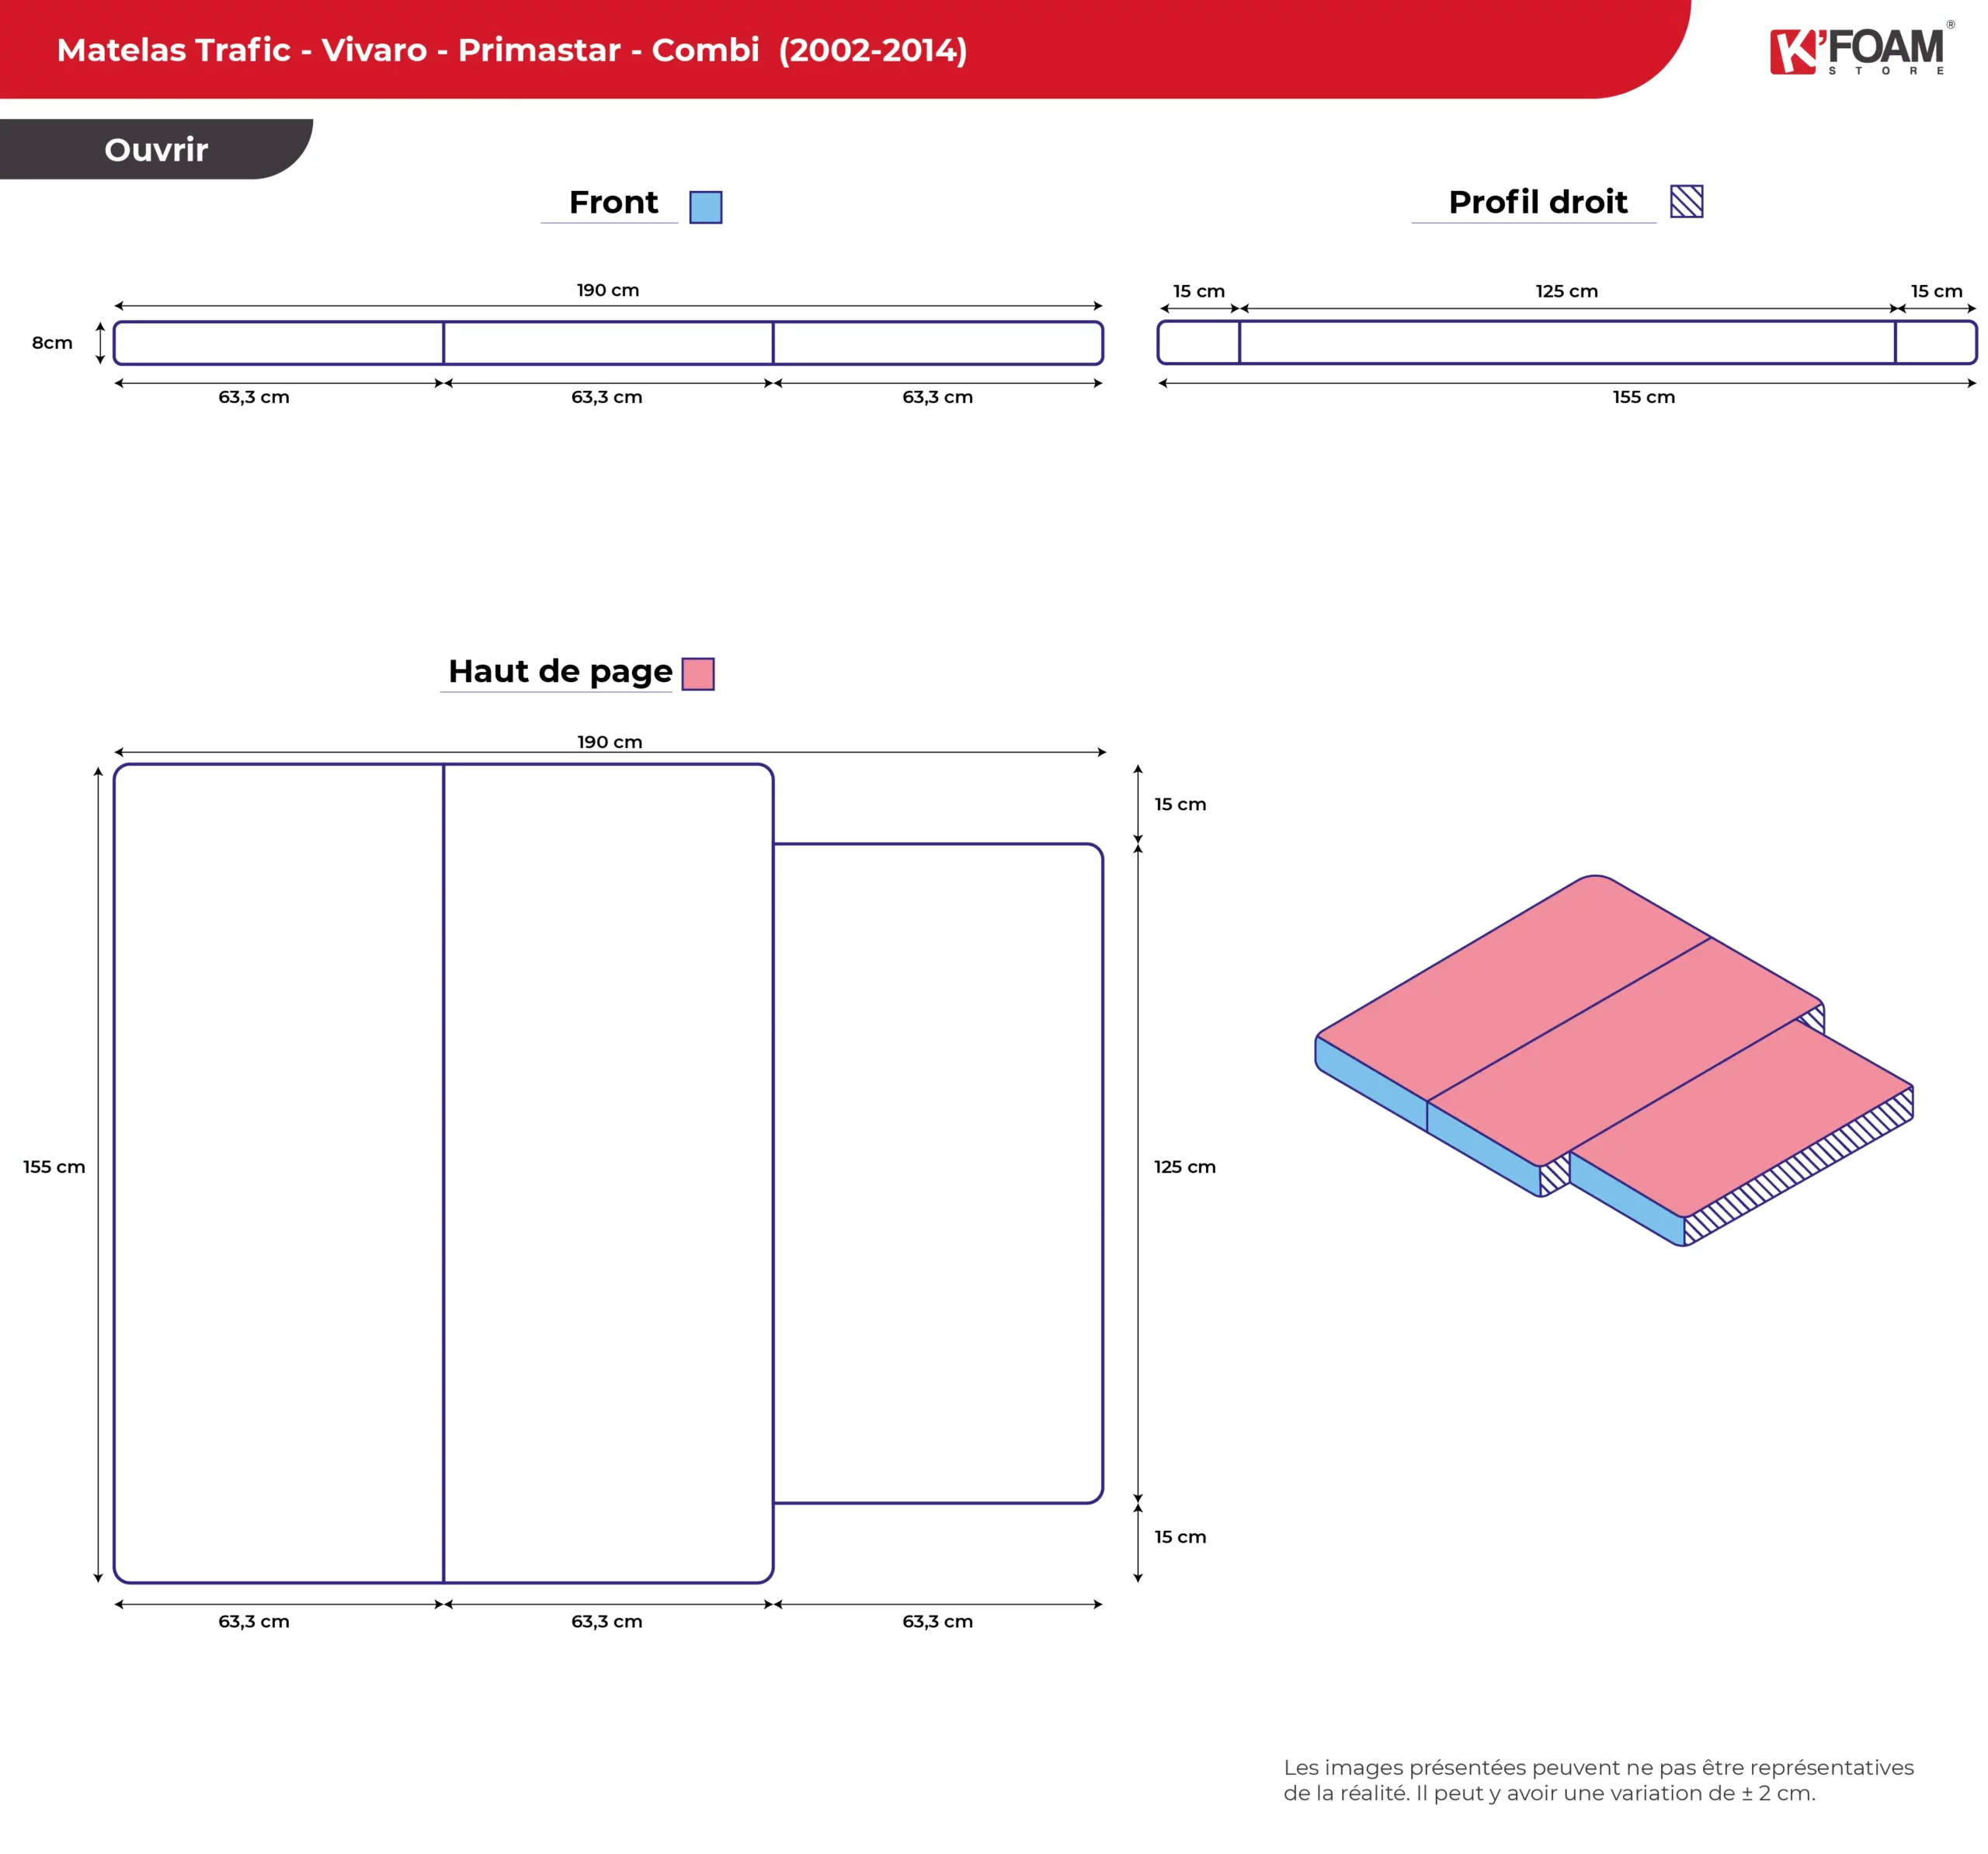
Task: Click the 155 cm height label beside top view
Action: click(x=54, y=1167)
